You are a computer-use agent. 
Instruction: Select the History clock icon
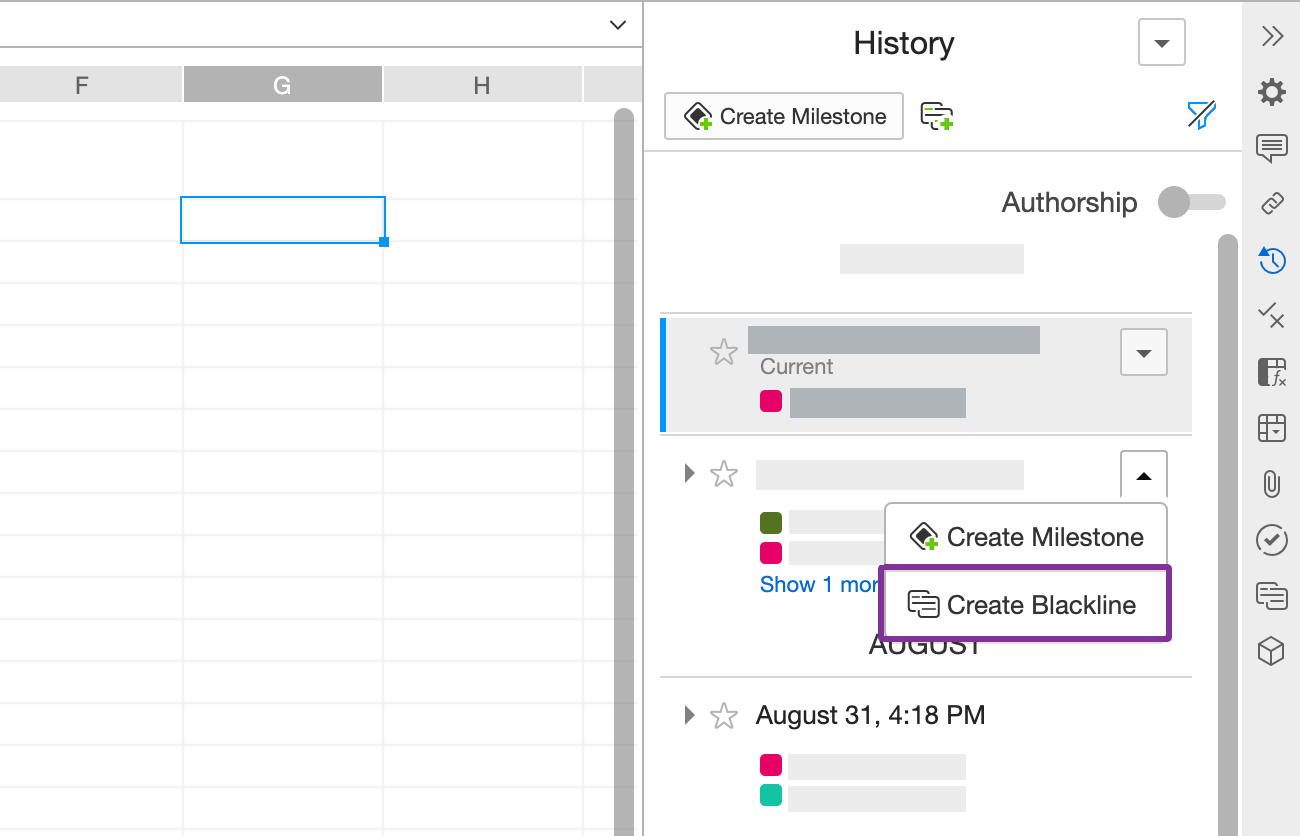pos(1271,260)
